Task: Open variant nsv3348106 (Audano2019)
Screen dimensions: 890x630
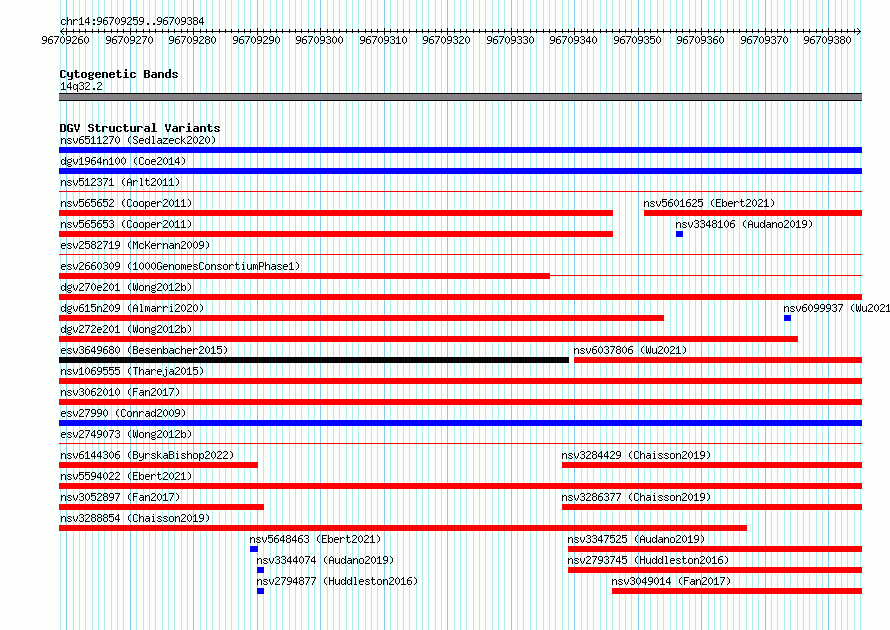Action: [744, 224]
